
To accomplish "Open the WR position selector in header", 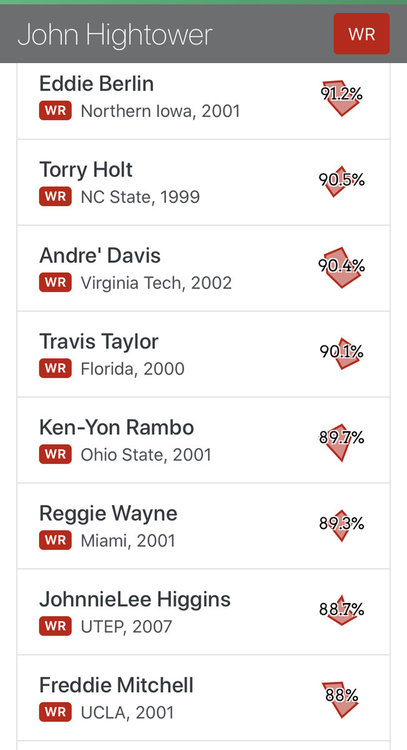I will [x=362, y=34].
